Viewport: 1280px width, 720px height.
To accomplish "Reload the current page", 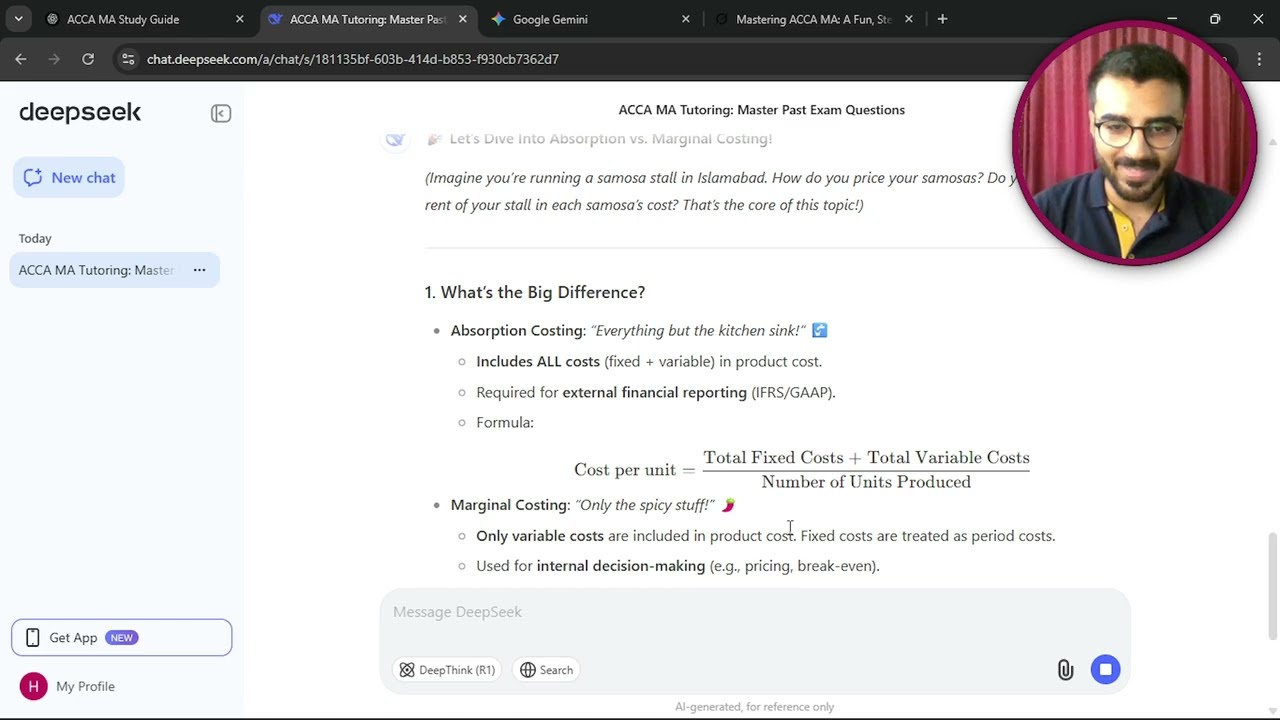I will point(88,59).
